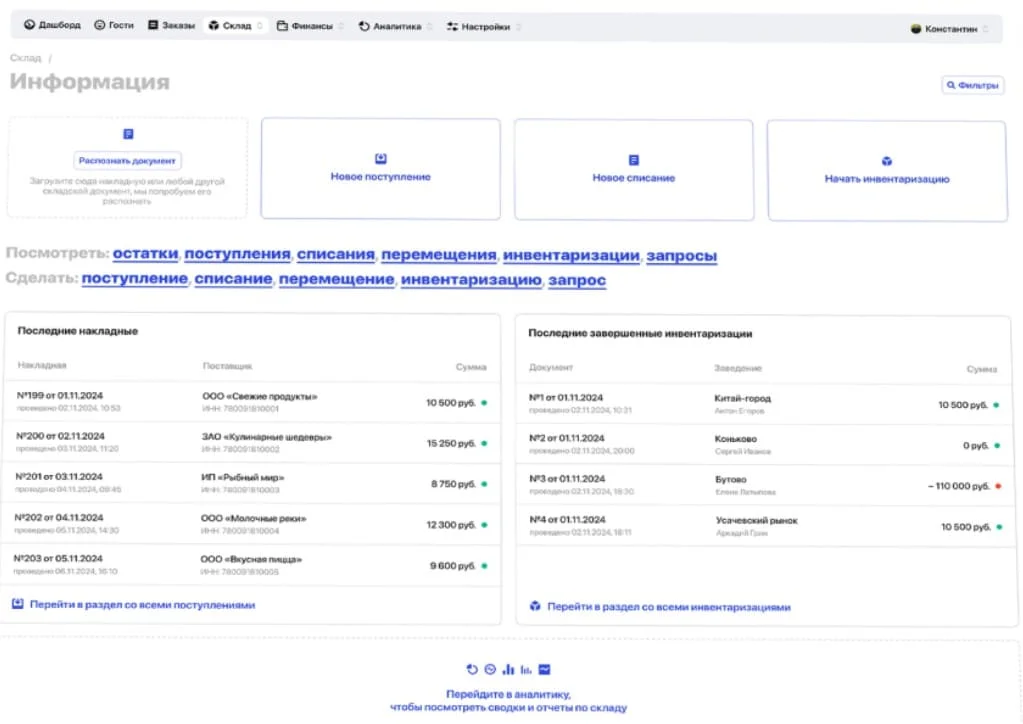The image size is (1023, 724).
Task: Click the Коньково venue
Action: click(736, 439)
